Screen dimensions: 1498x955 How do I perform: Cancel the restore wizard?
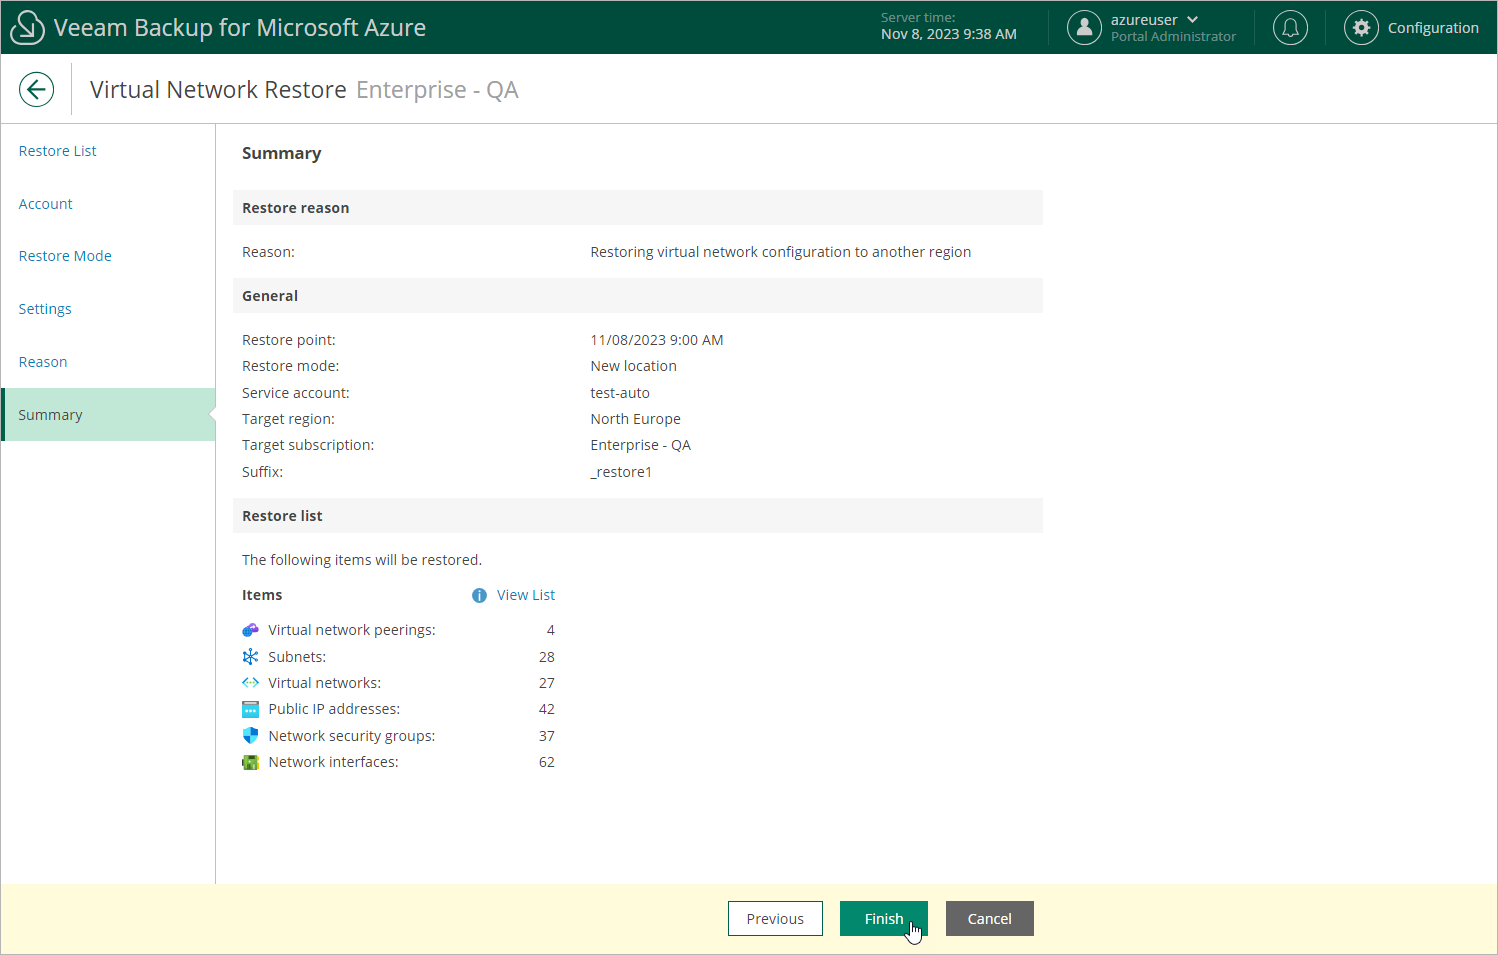[990, 919]
